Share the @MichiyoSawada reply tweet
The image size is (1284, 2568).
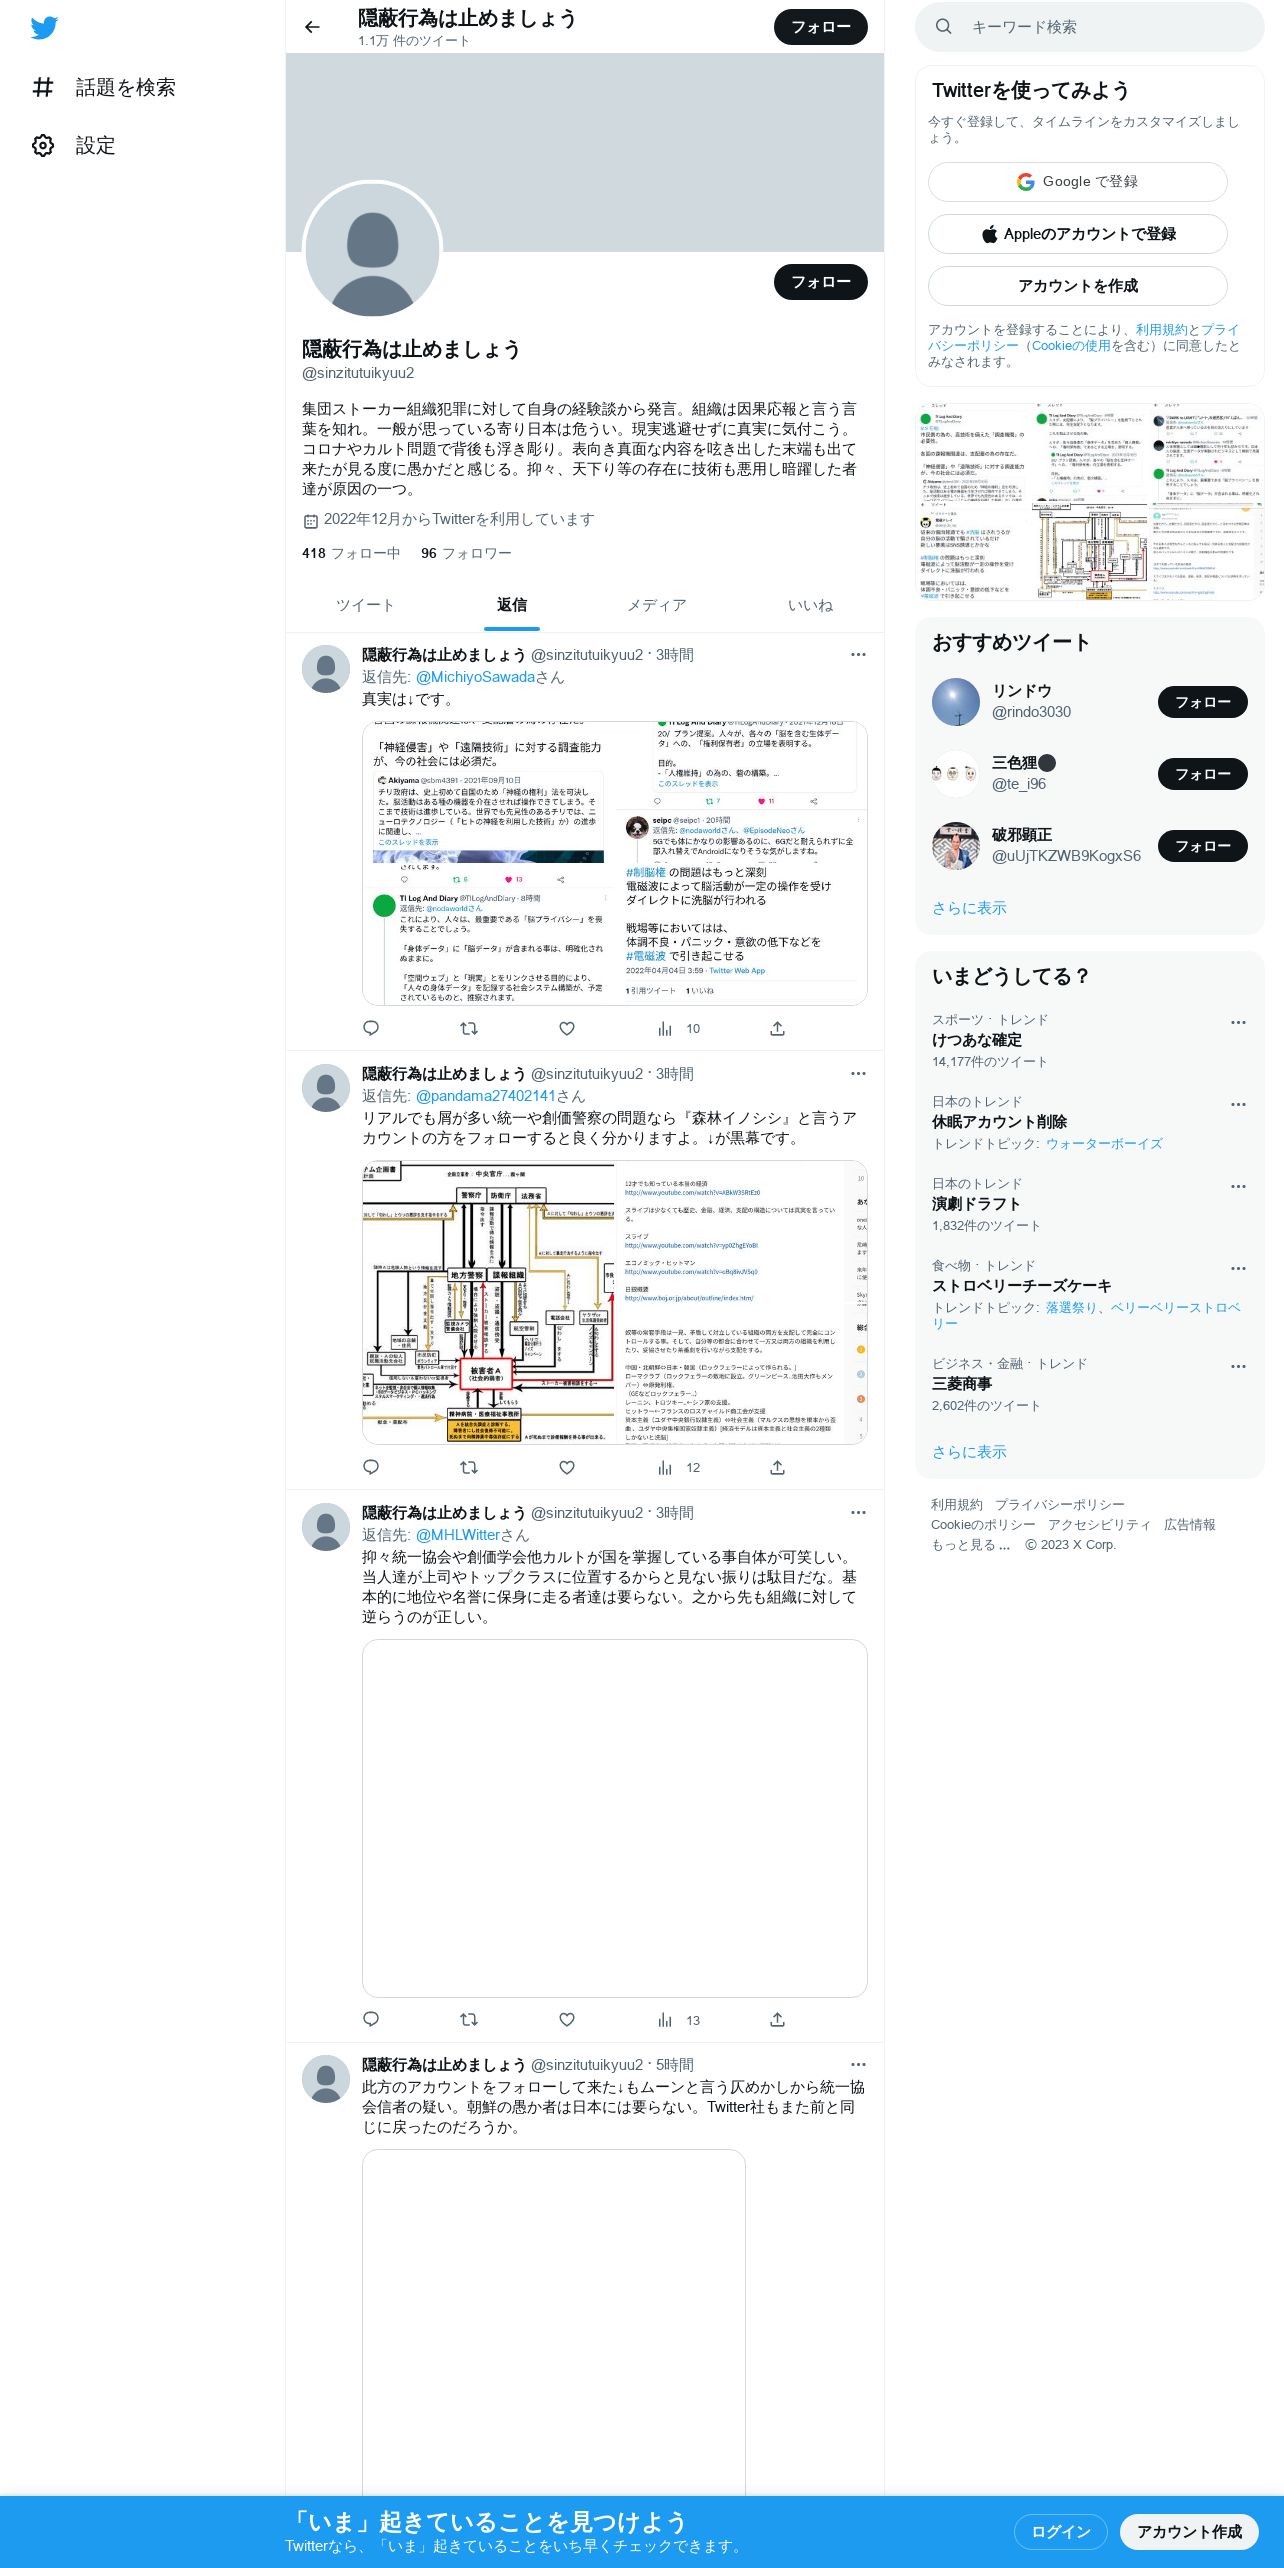coord(777,1028)
